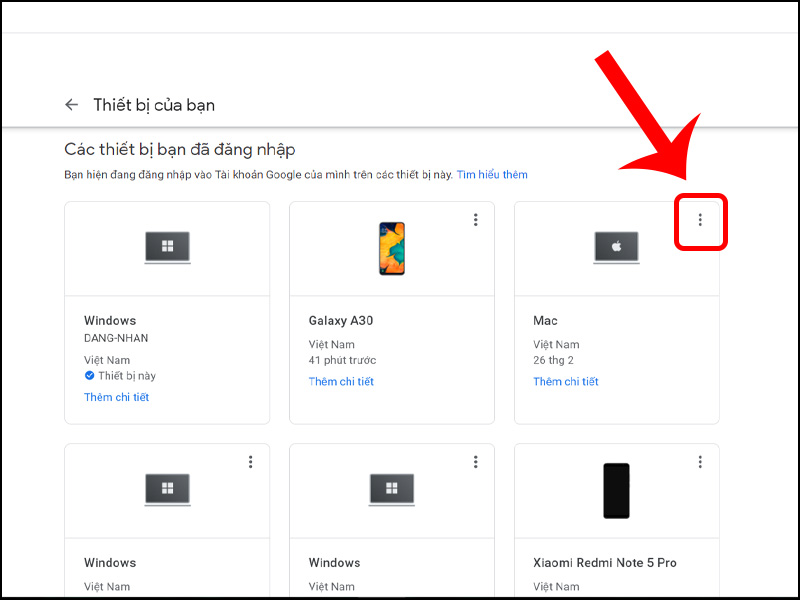Open three-dot menu on bottom-left Windows card

[251, 462]
